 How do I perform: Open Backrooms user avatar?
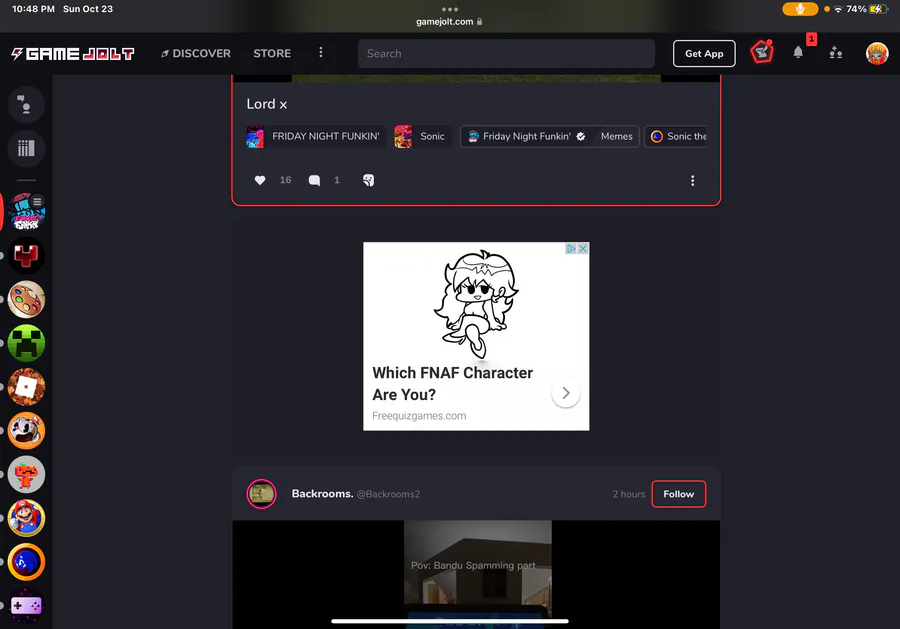[261, 494]
